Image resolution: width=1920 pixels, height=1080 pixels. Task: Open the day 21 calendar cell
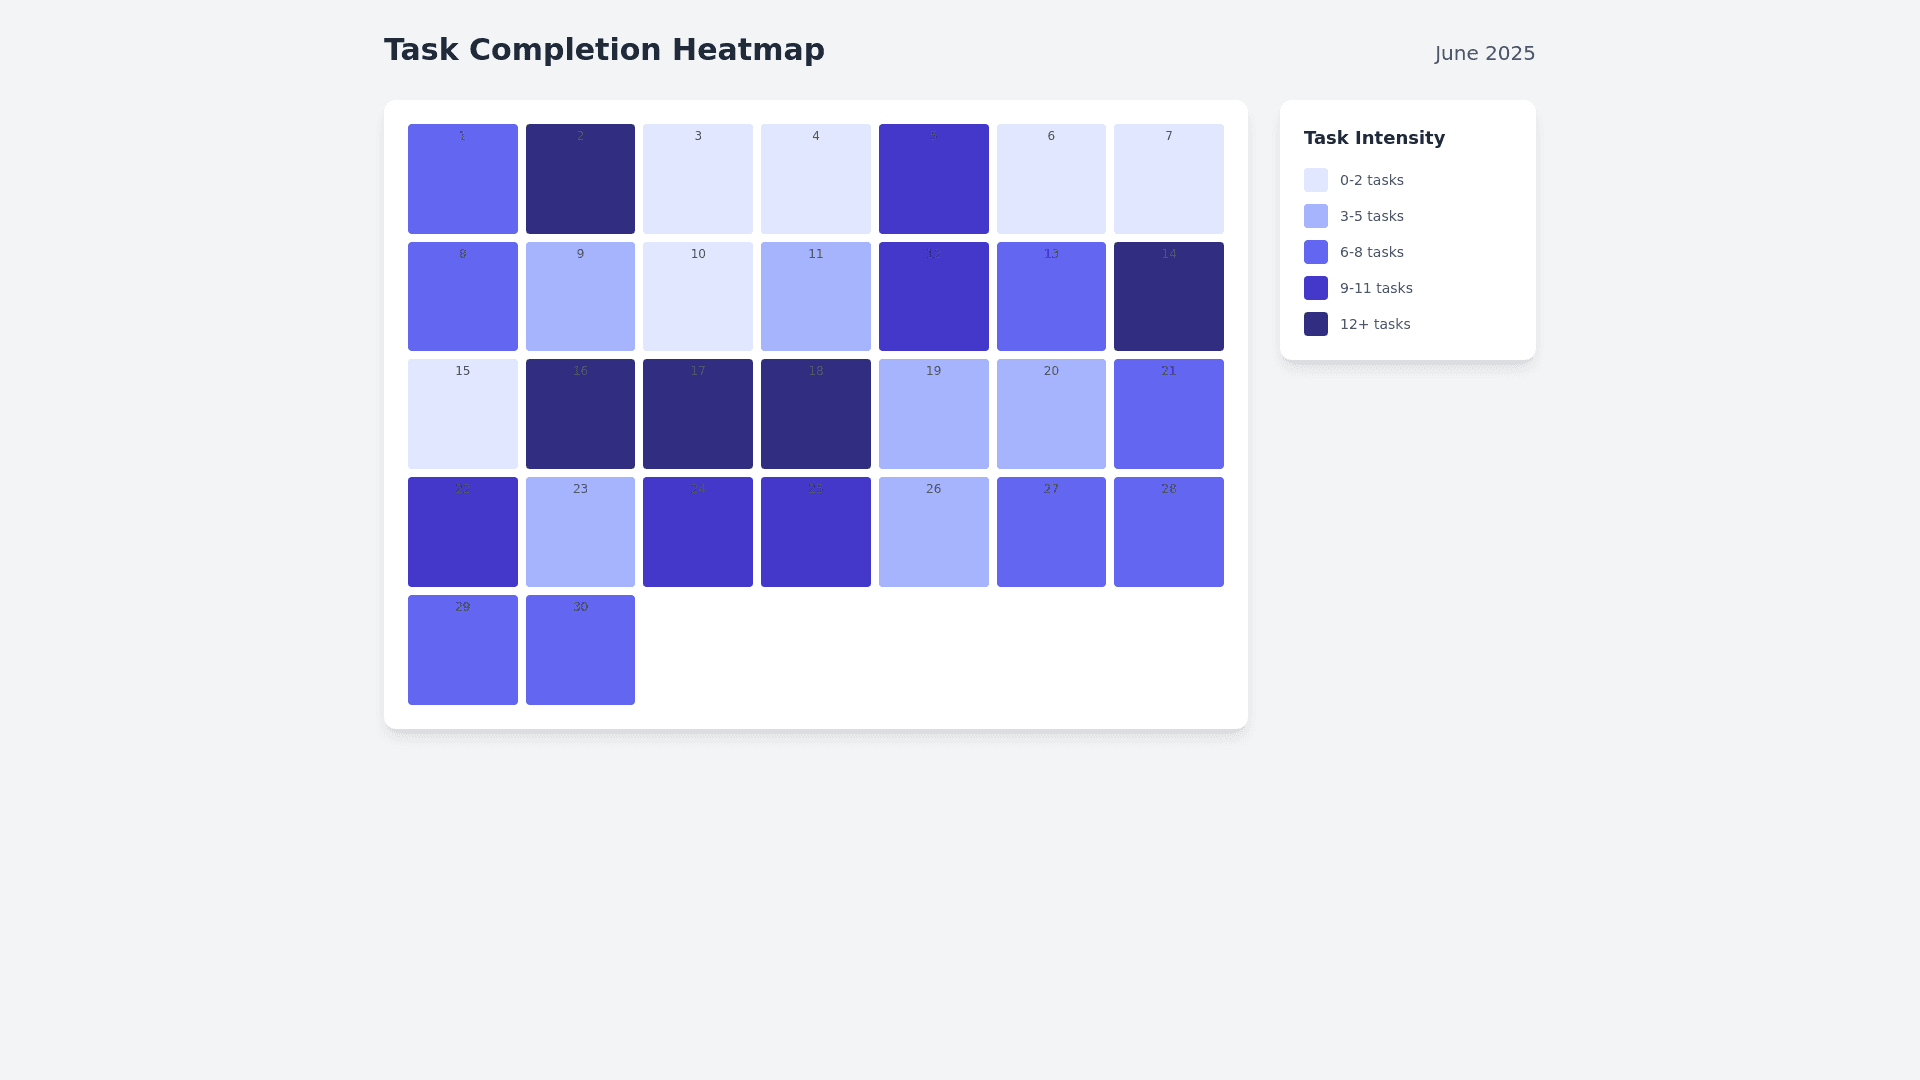click(1168, 414)
